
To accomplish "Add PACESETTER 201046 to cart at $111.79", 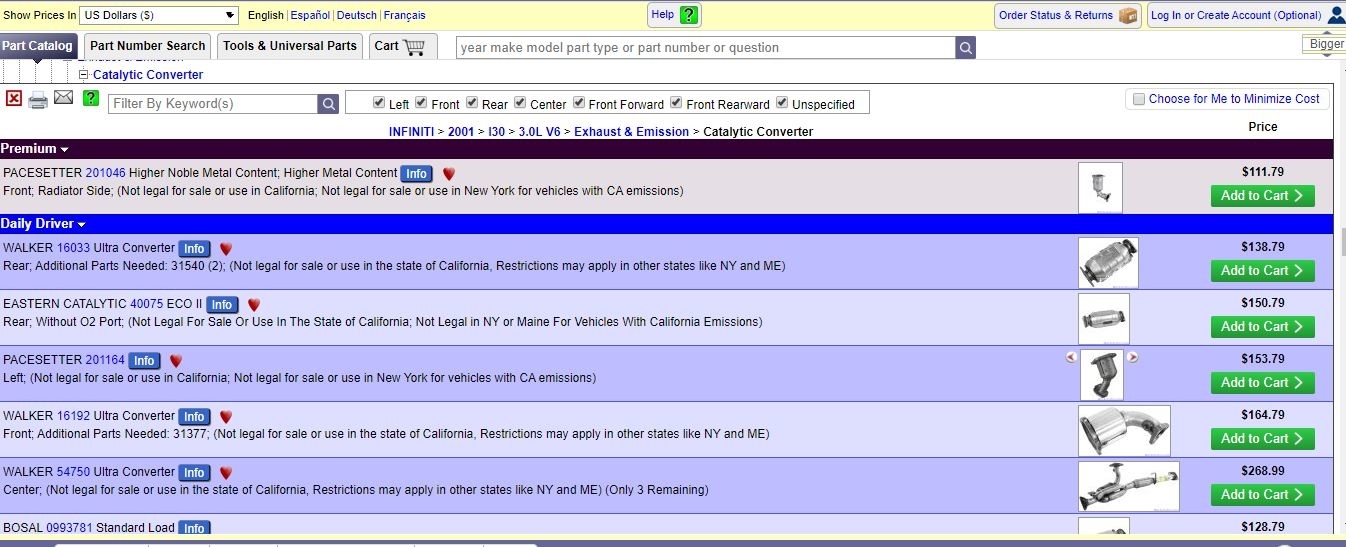I will click(1262, 196).
